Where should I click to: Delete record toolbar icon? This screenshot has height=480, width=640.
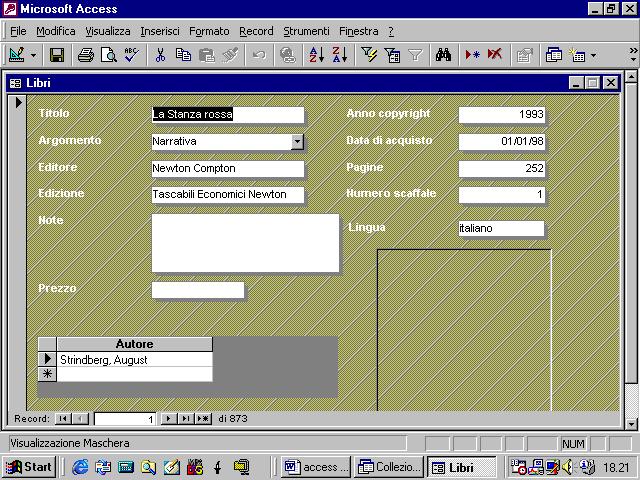(x=495, y=55)
